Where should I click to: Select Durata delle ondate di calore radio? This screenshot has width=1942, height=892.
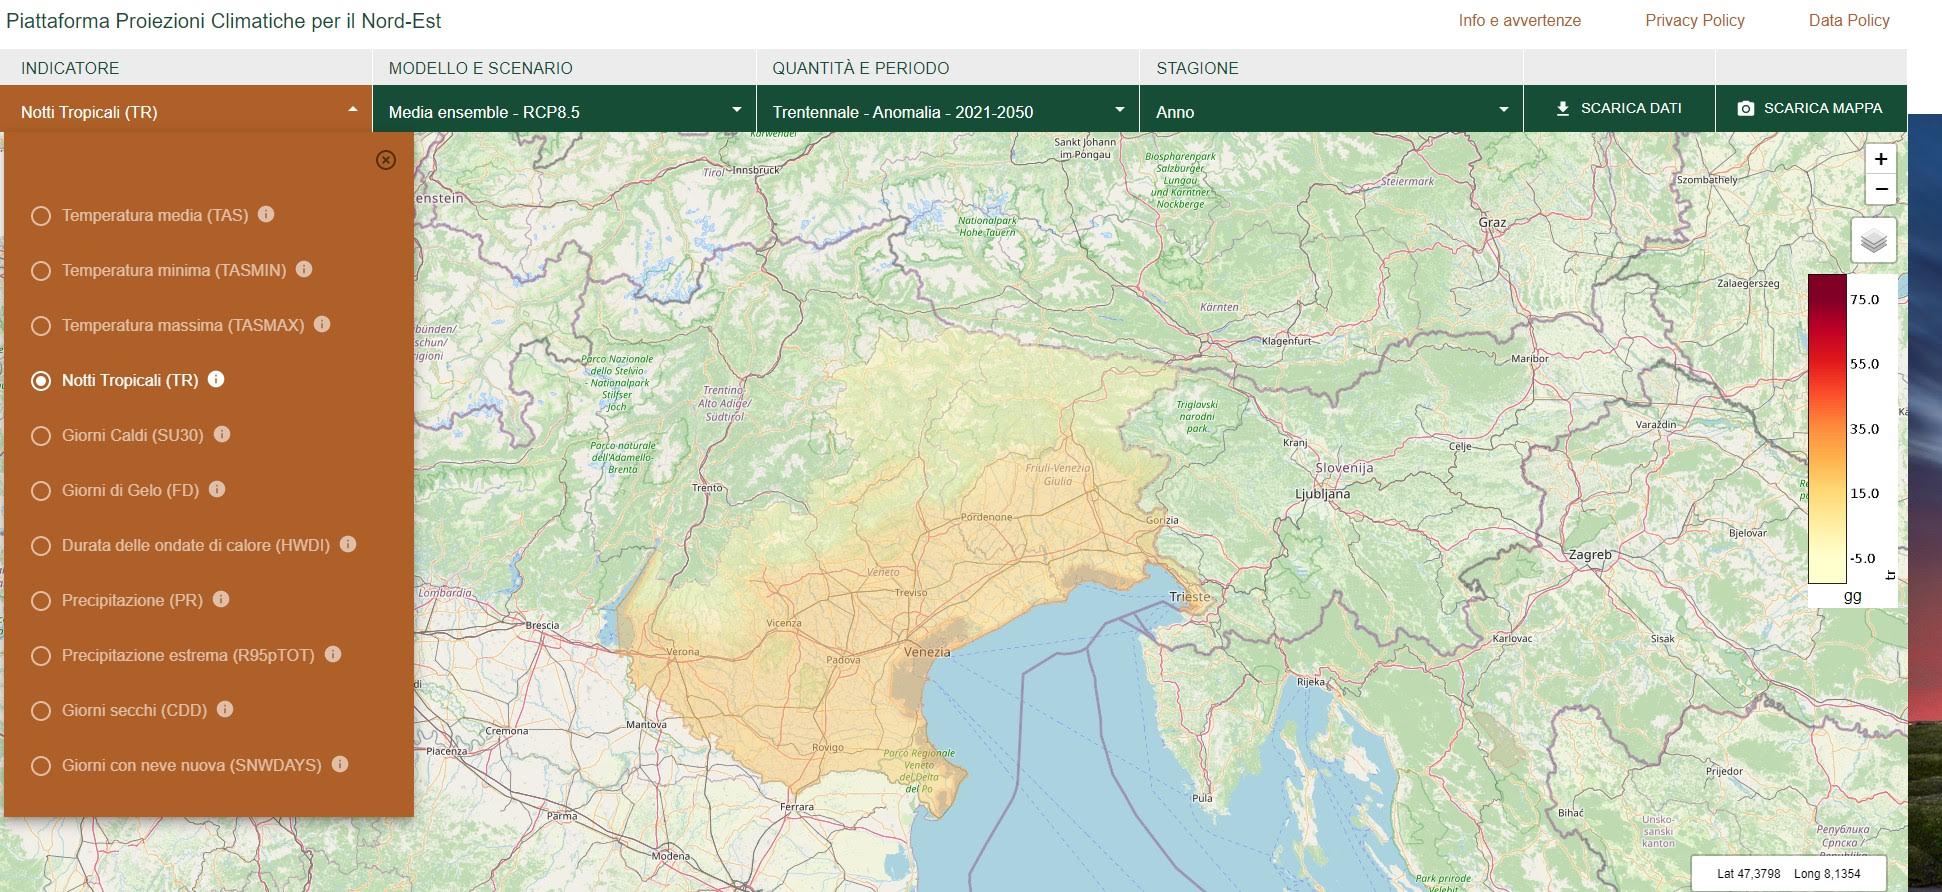coord(41,546)
